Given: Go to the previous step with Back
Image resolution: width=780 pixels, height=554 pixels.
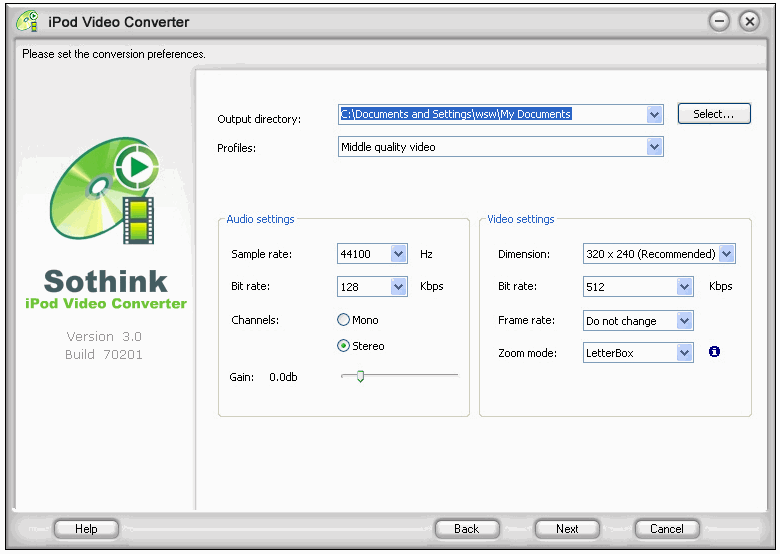Looking at the screenshot, I should (x=467, y=529).
